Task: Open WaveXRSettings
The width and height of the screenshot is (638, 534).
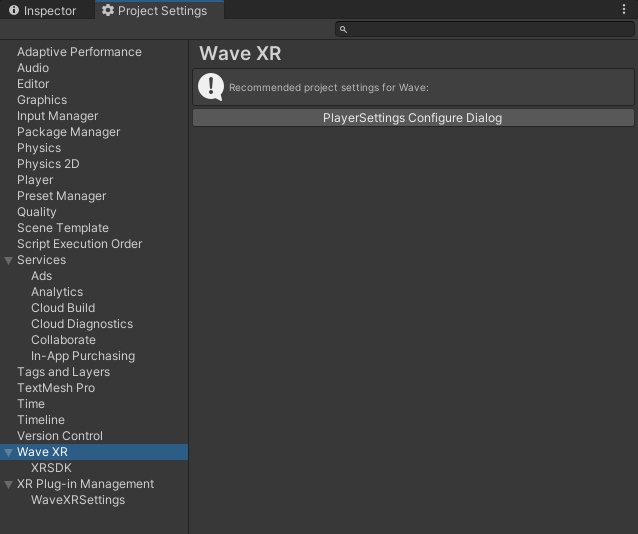Action: pyautogui.click(x=78, y=500)
